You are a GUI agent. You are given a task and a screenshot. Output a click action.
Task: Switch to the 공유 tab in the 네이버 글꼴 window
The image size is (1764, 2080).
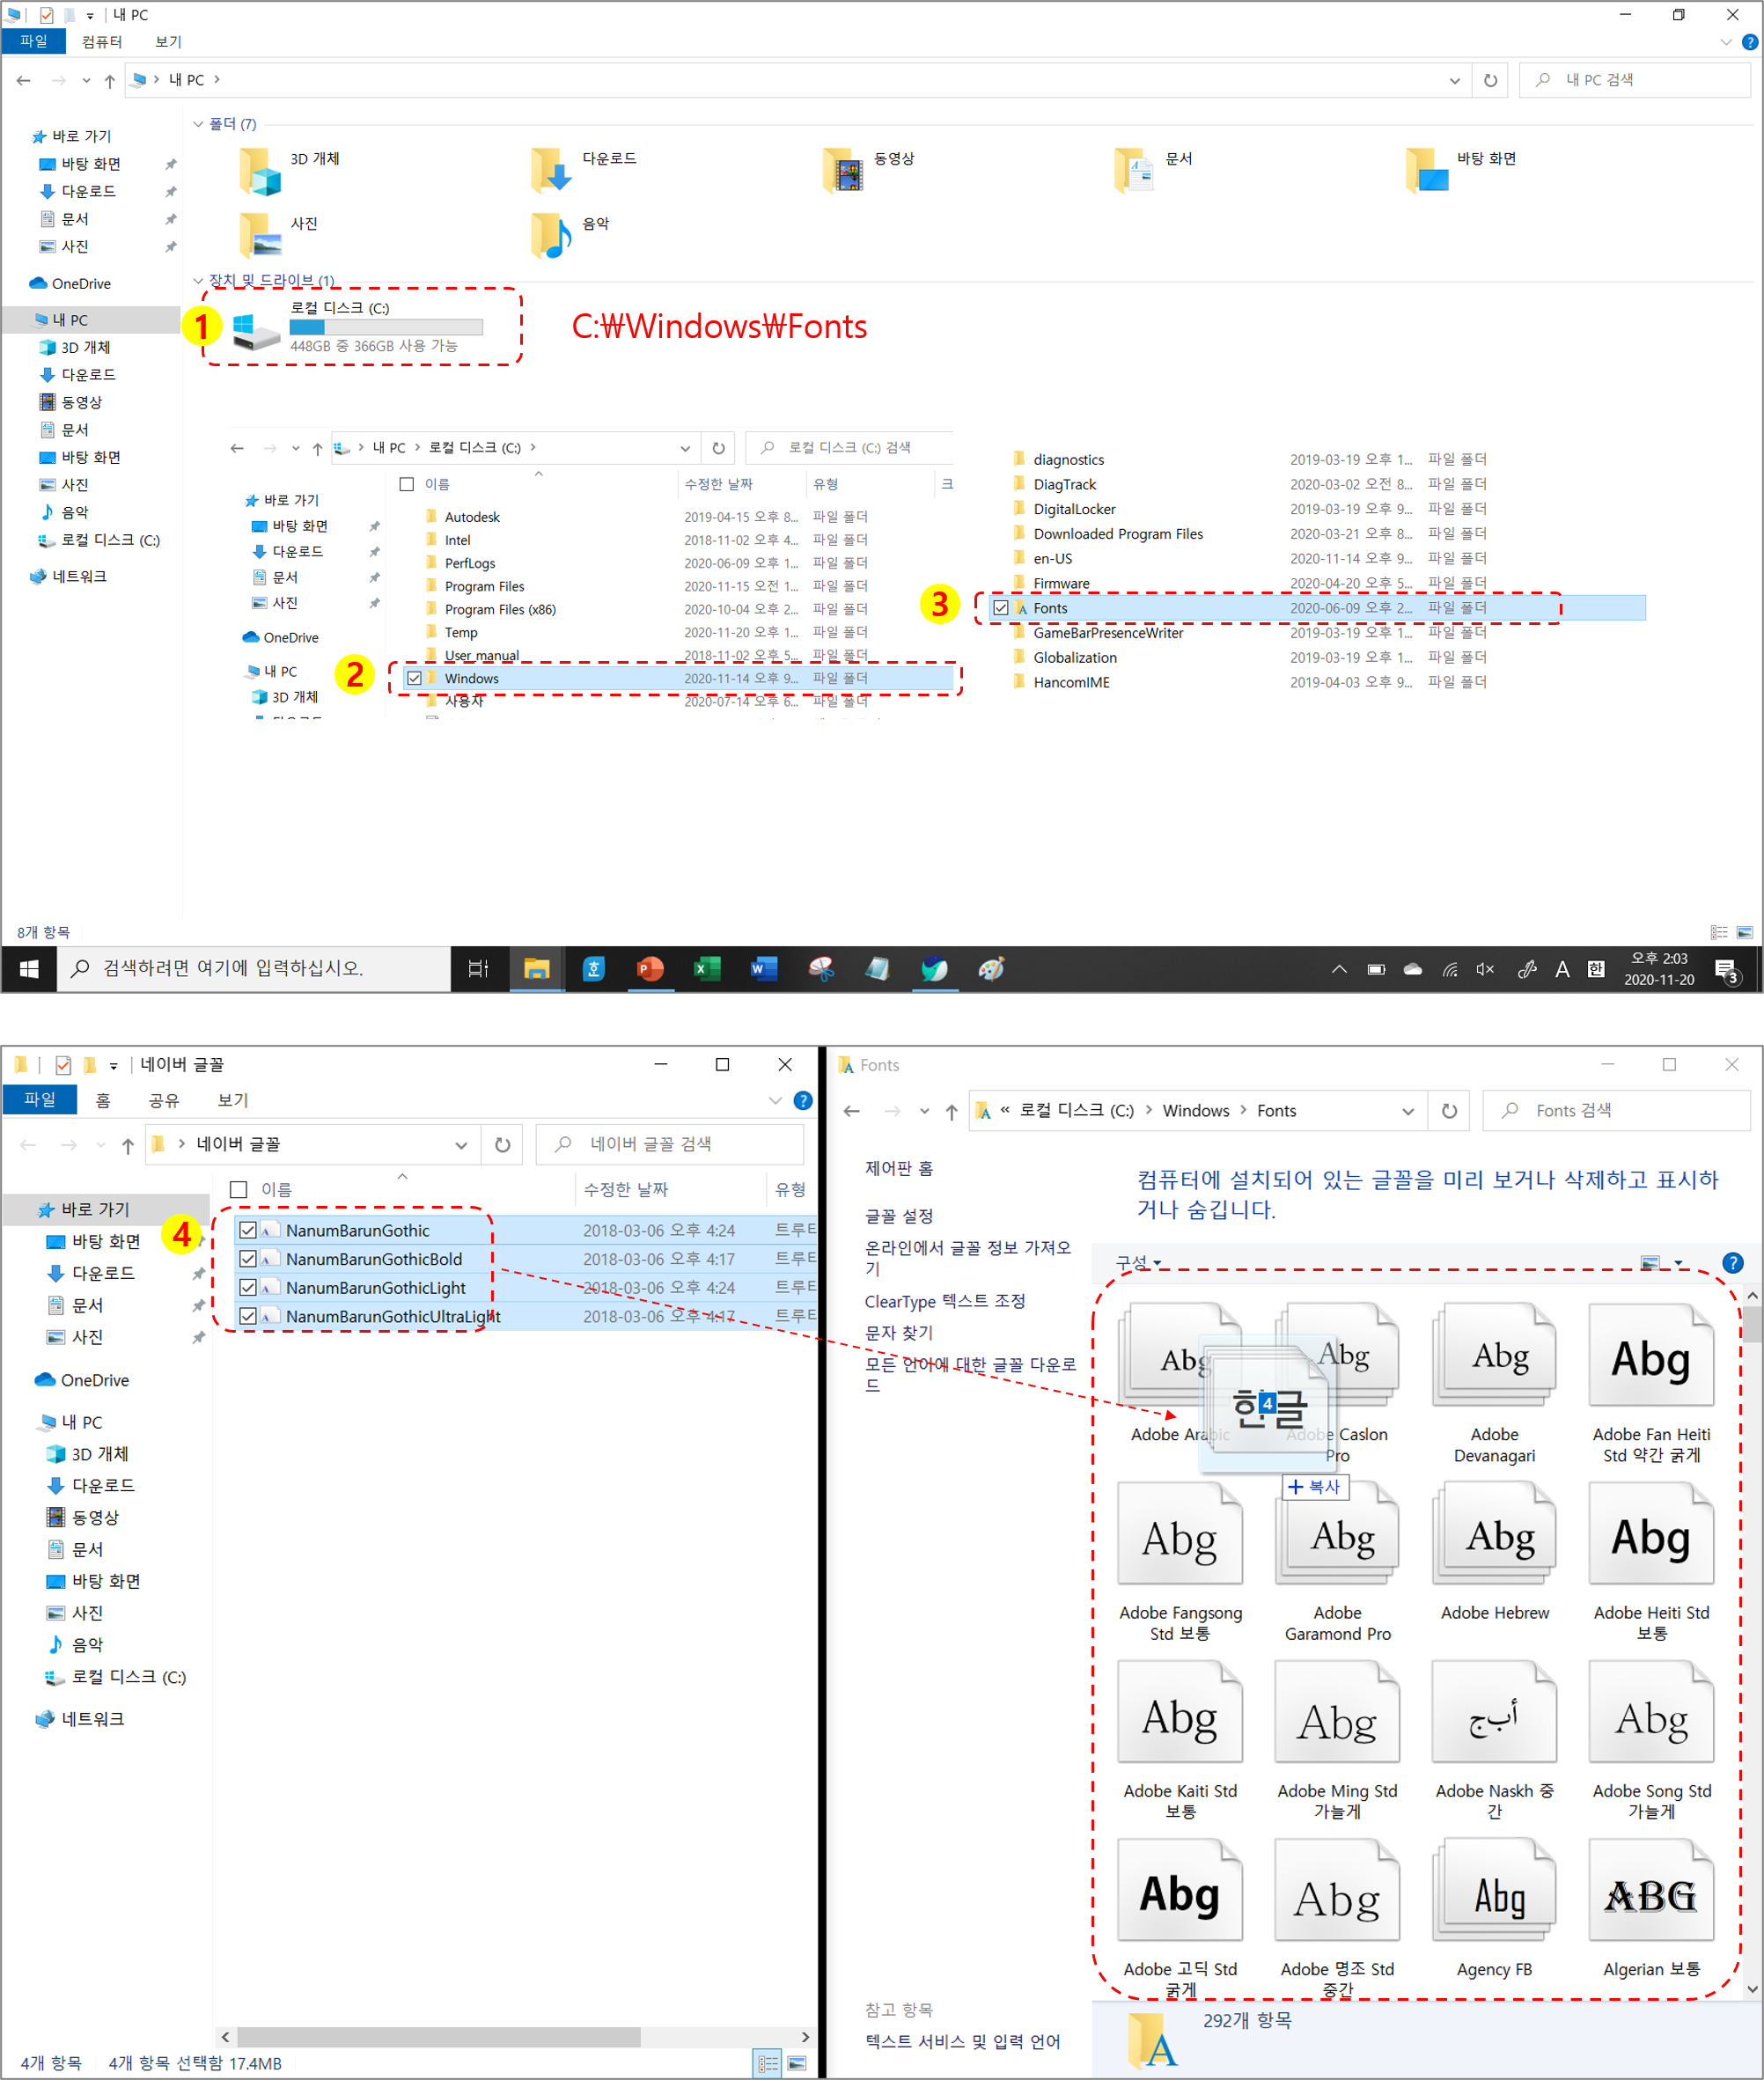tap(163, 1100)
